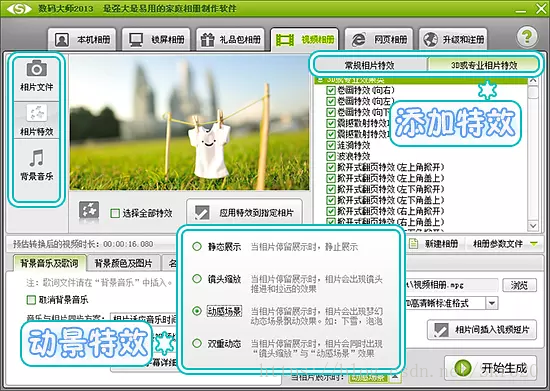Open the 背景音乐及歌词 tab

pos(49,263)
